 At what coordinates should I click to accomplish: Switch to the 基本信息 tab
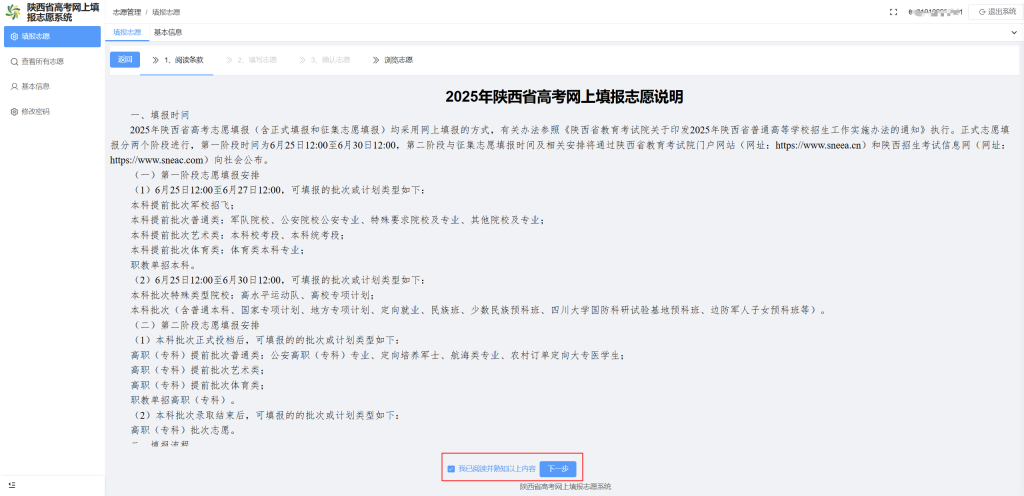point(167,32)
